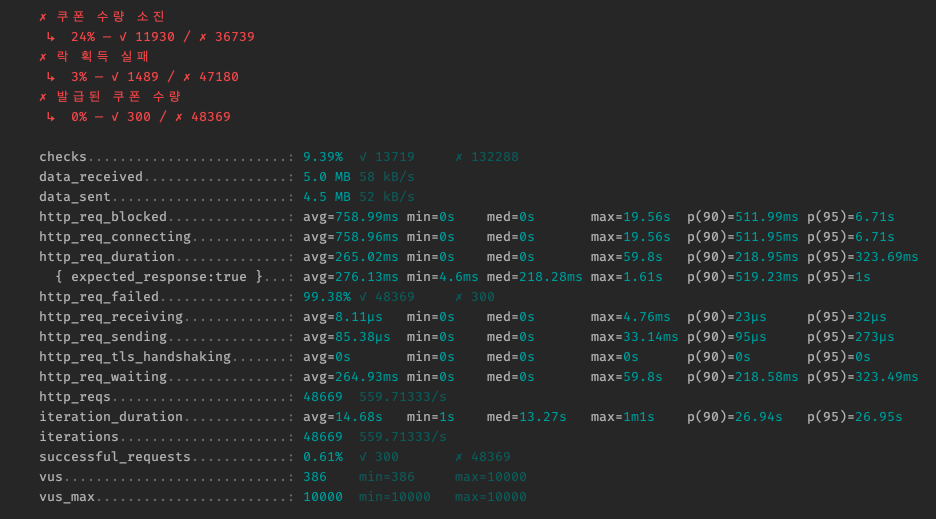Select avg=758.99ms in http_req_blocked row
936x519 pixels.
tap(350, 217)
